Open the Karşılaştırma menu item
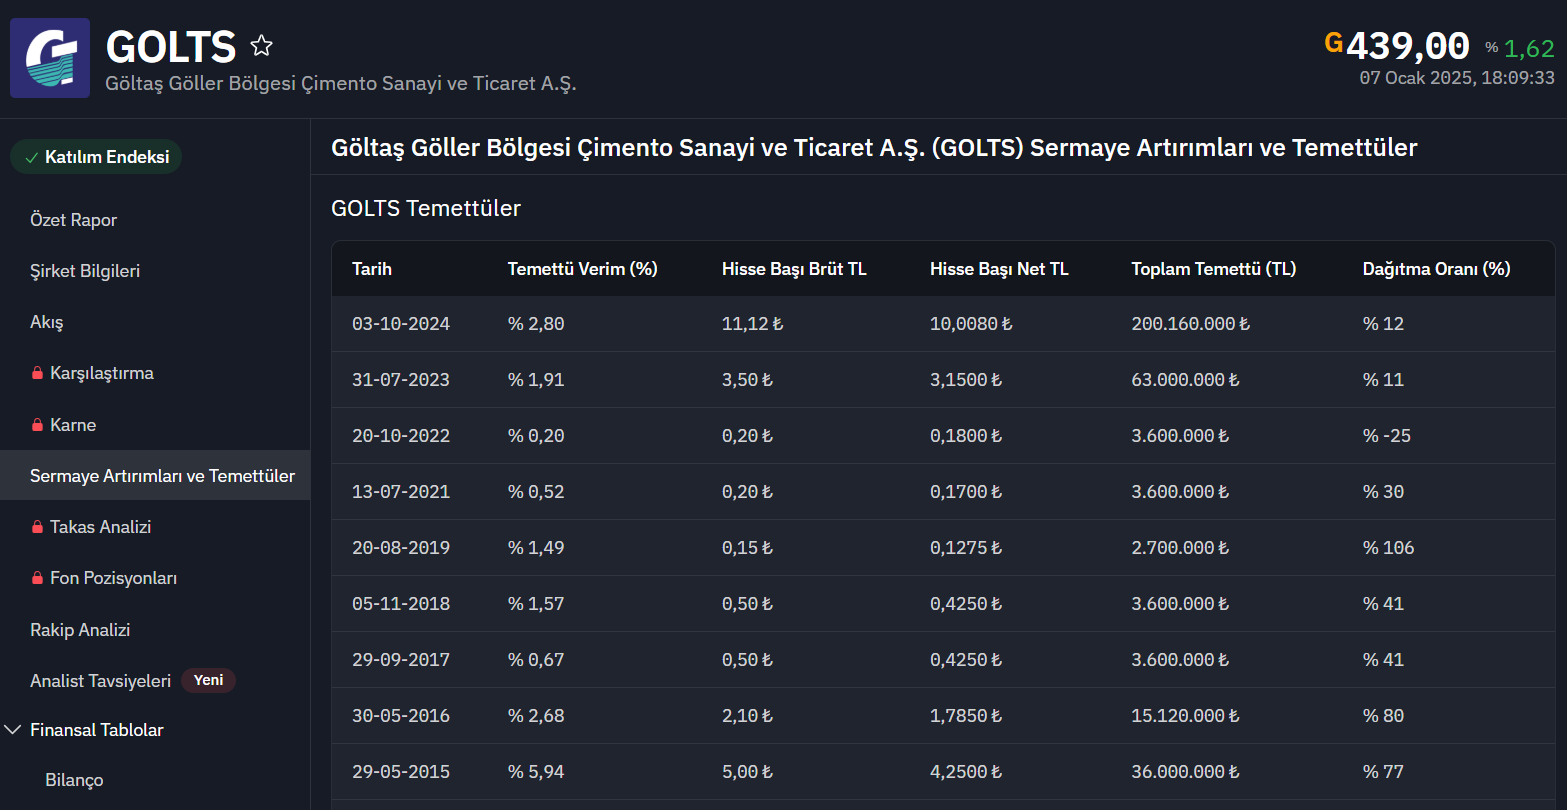This screenshot has width=1567, height=810. click(102, 373)
